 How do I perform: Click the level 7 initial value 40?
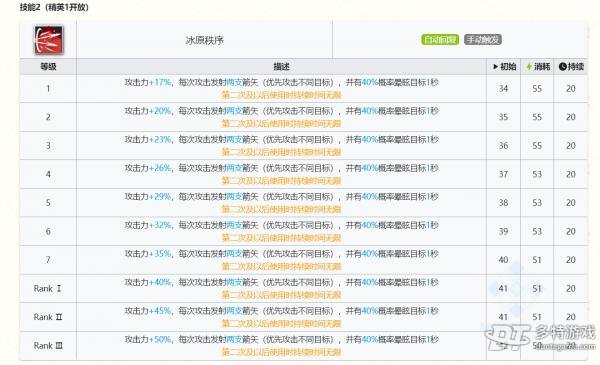point(503,260)
